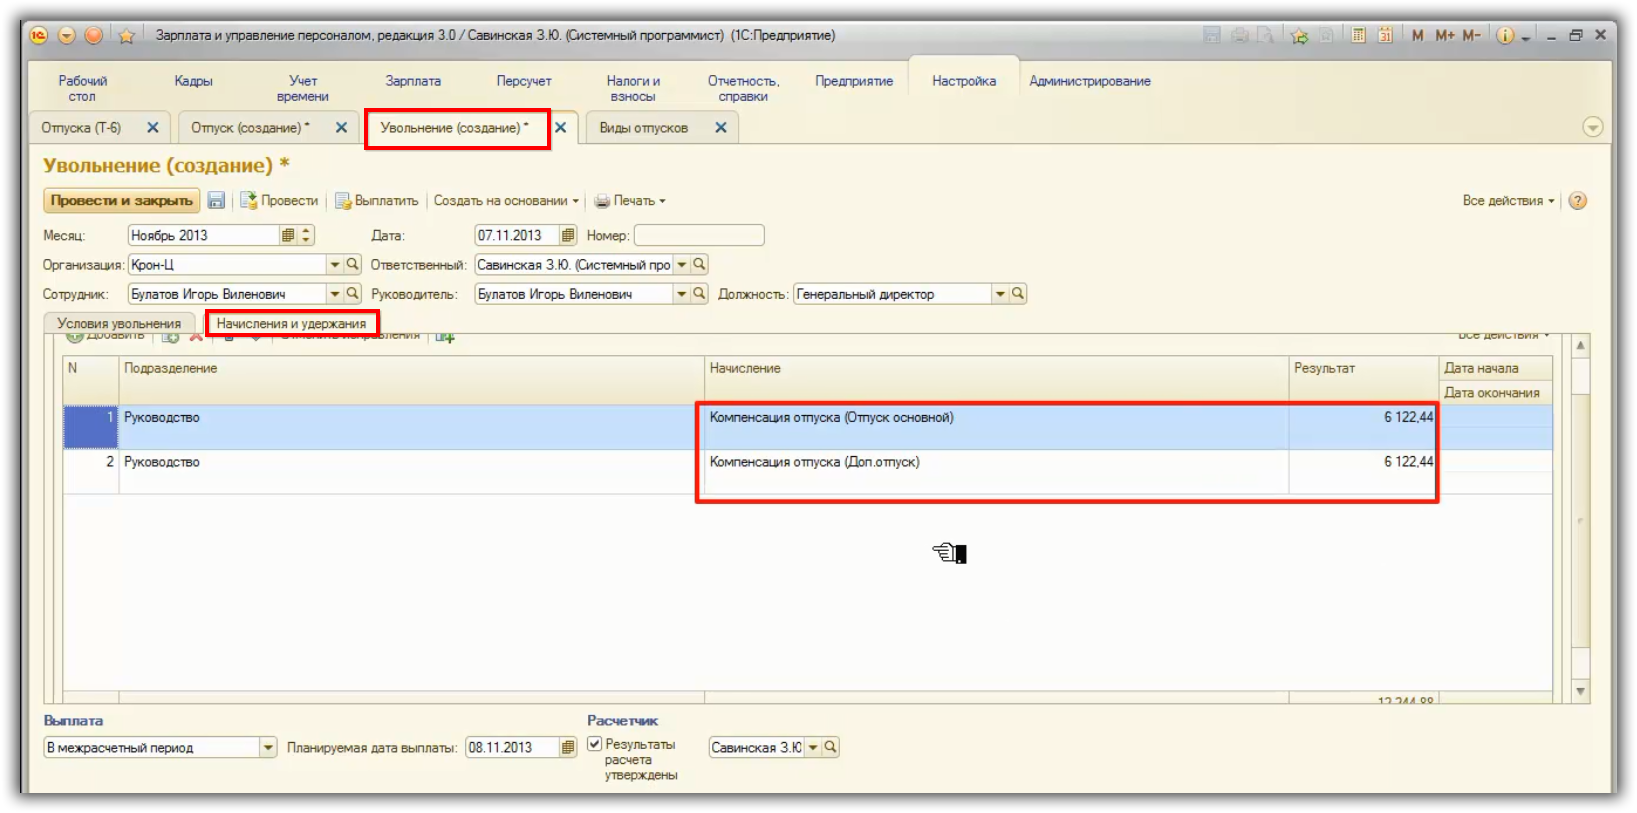Open Выплата period dropdown
The width and height of the screenshot is (1637, 813).
pos(268,747)
